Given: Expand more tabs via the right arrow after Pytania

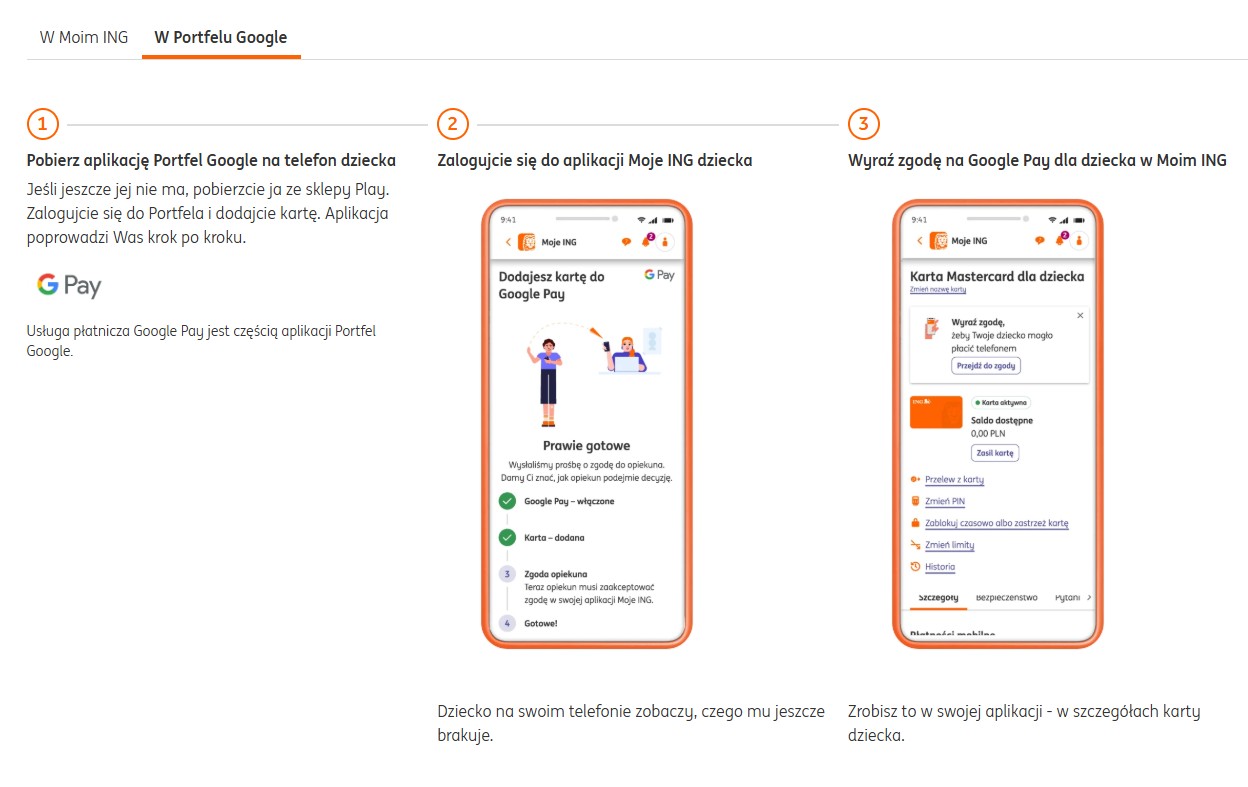Looking at the screenshot, I should (x=1089, y=597).
